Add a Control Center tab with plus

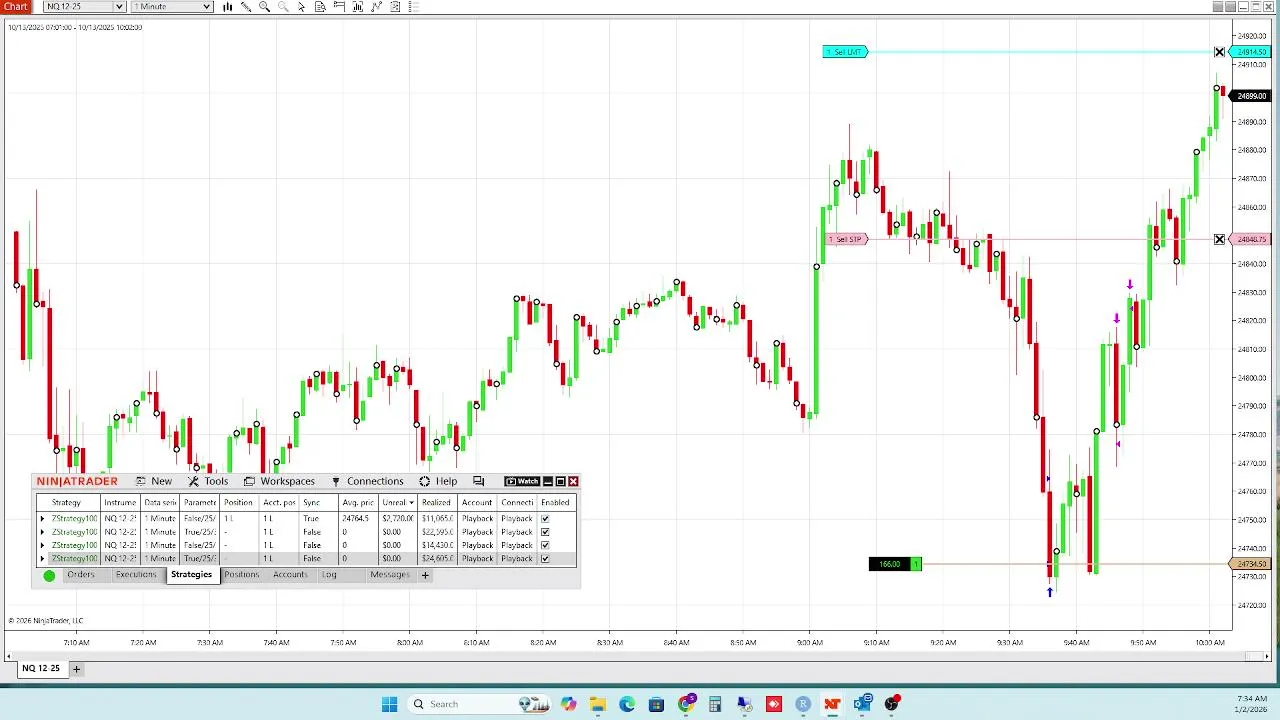(425, 575)
